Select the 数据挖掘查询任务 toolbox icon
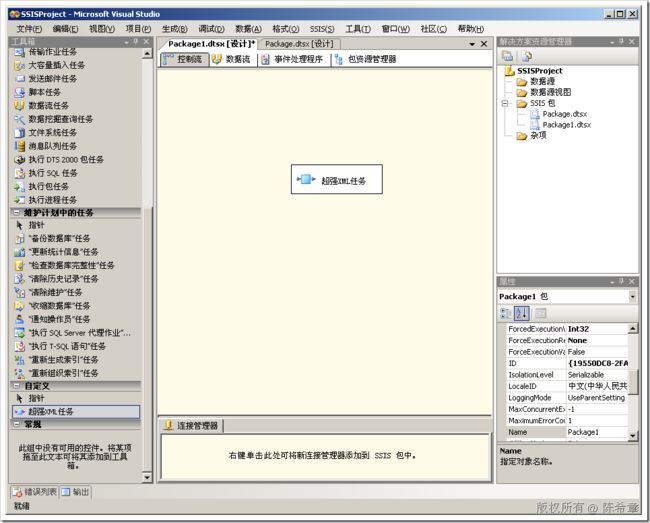The image size is (650, 523). tap(19, 119)
